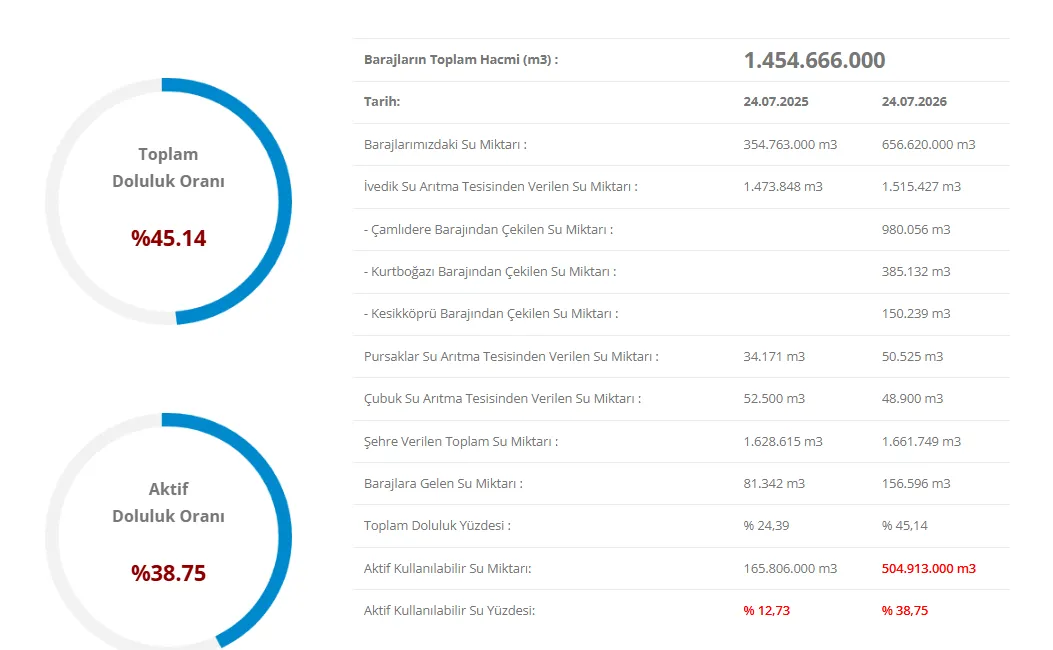The height and width of the screenshot is (650, 1053).
Task: Click the red 504.913.000 m3 value
Action: pyautogui.click(x=929, y=569)
